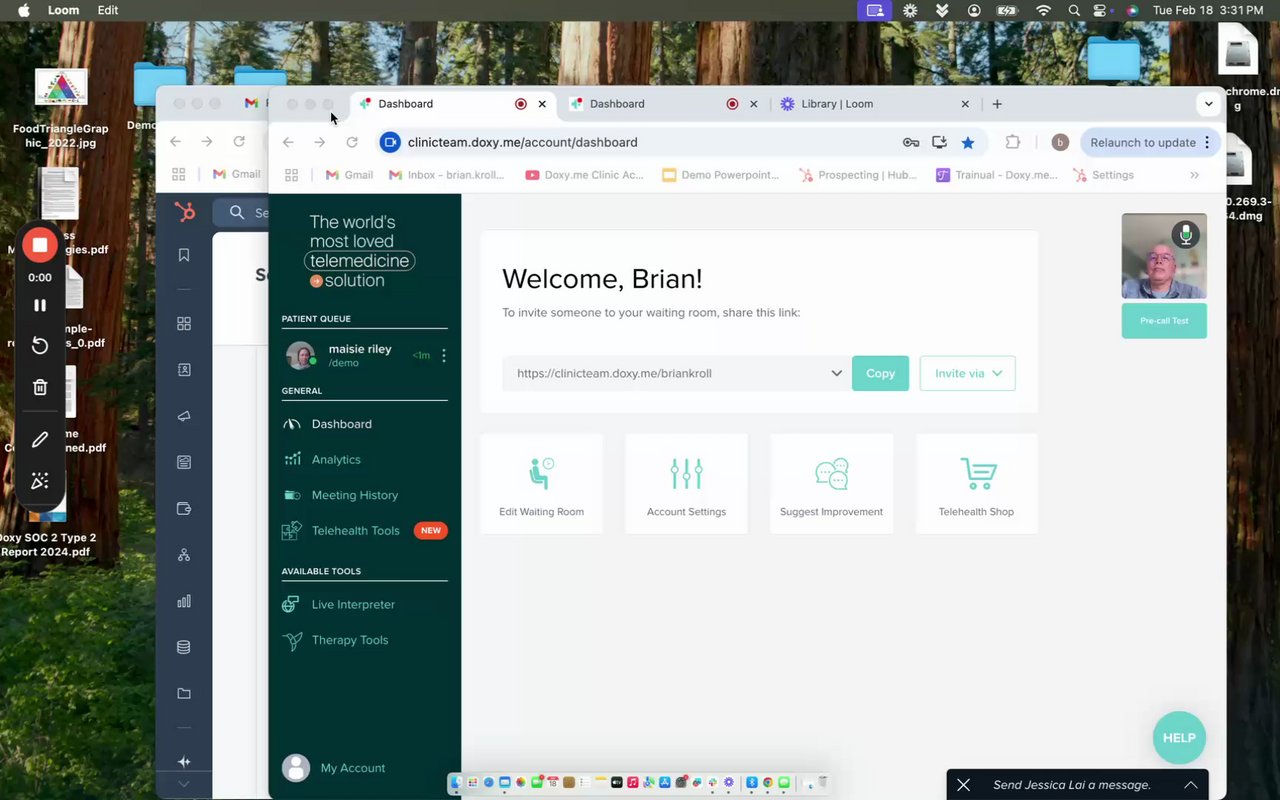This screenshot has width=1280, height=800.
Task: Click Live Interpreter globe icon
Action: coord(291,604)
